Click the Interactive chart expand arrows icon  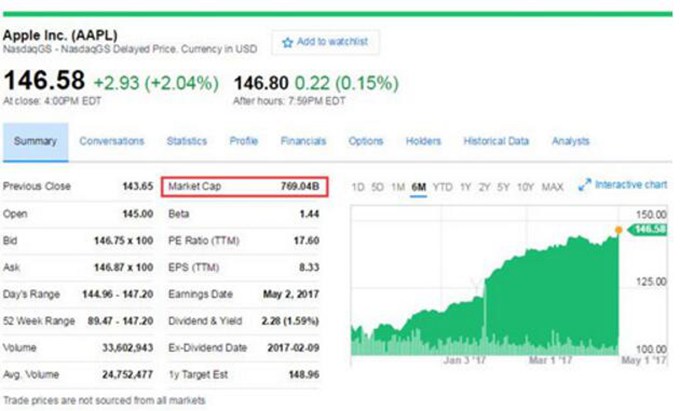coord(584,185)
